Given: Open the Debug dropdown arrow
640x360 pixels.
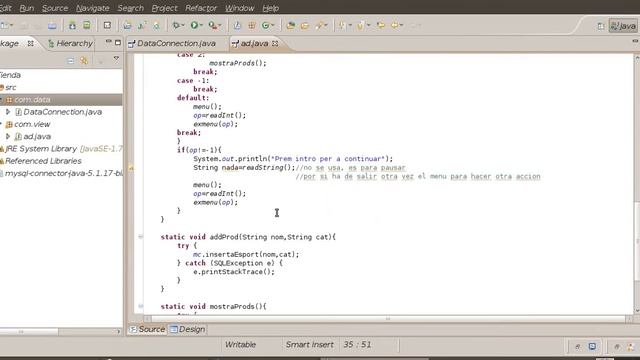Looking at the screenshot, I should point(183,25).
